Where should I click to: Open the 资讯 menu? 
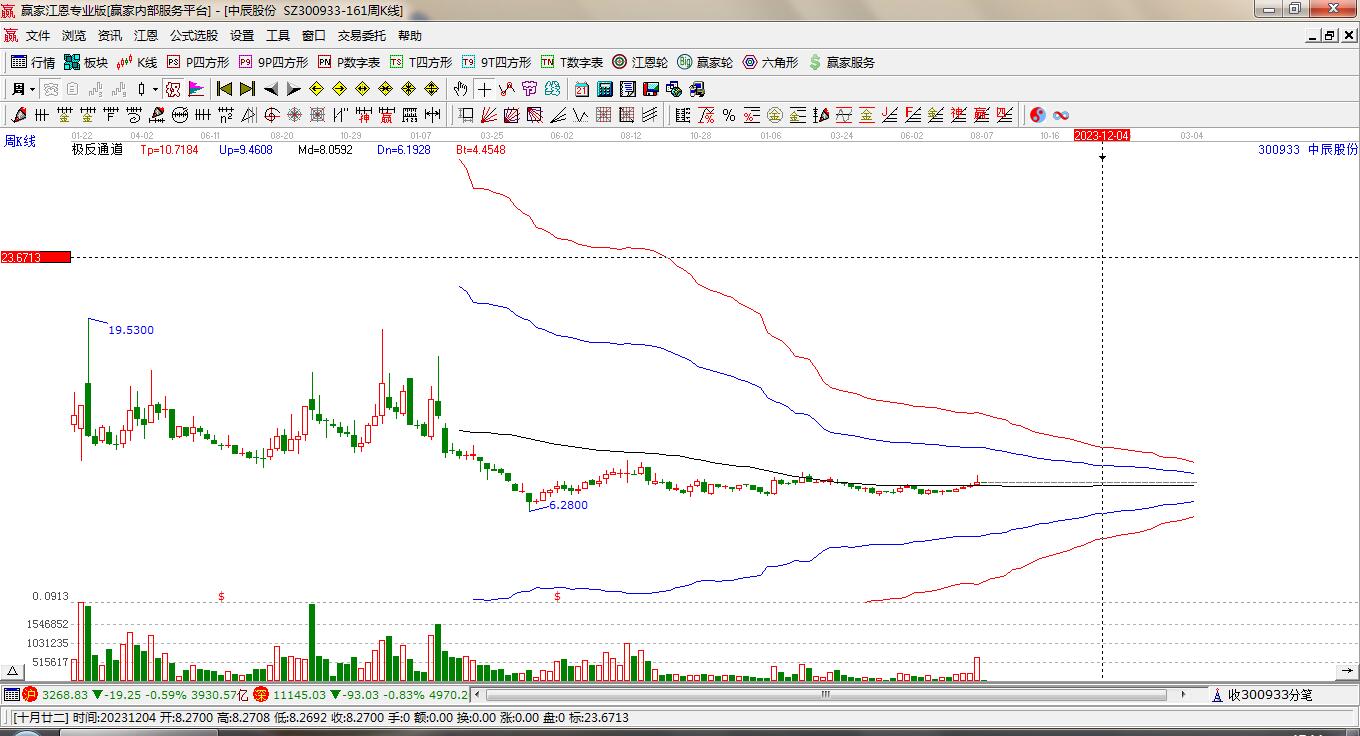110,36
